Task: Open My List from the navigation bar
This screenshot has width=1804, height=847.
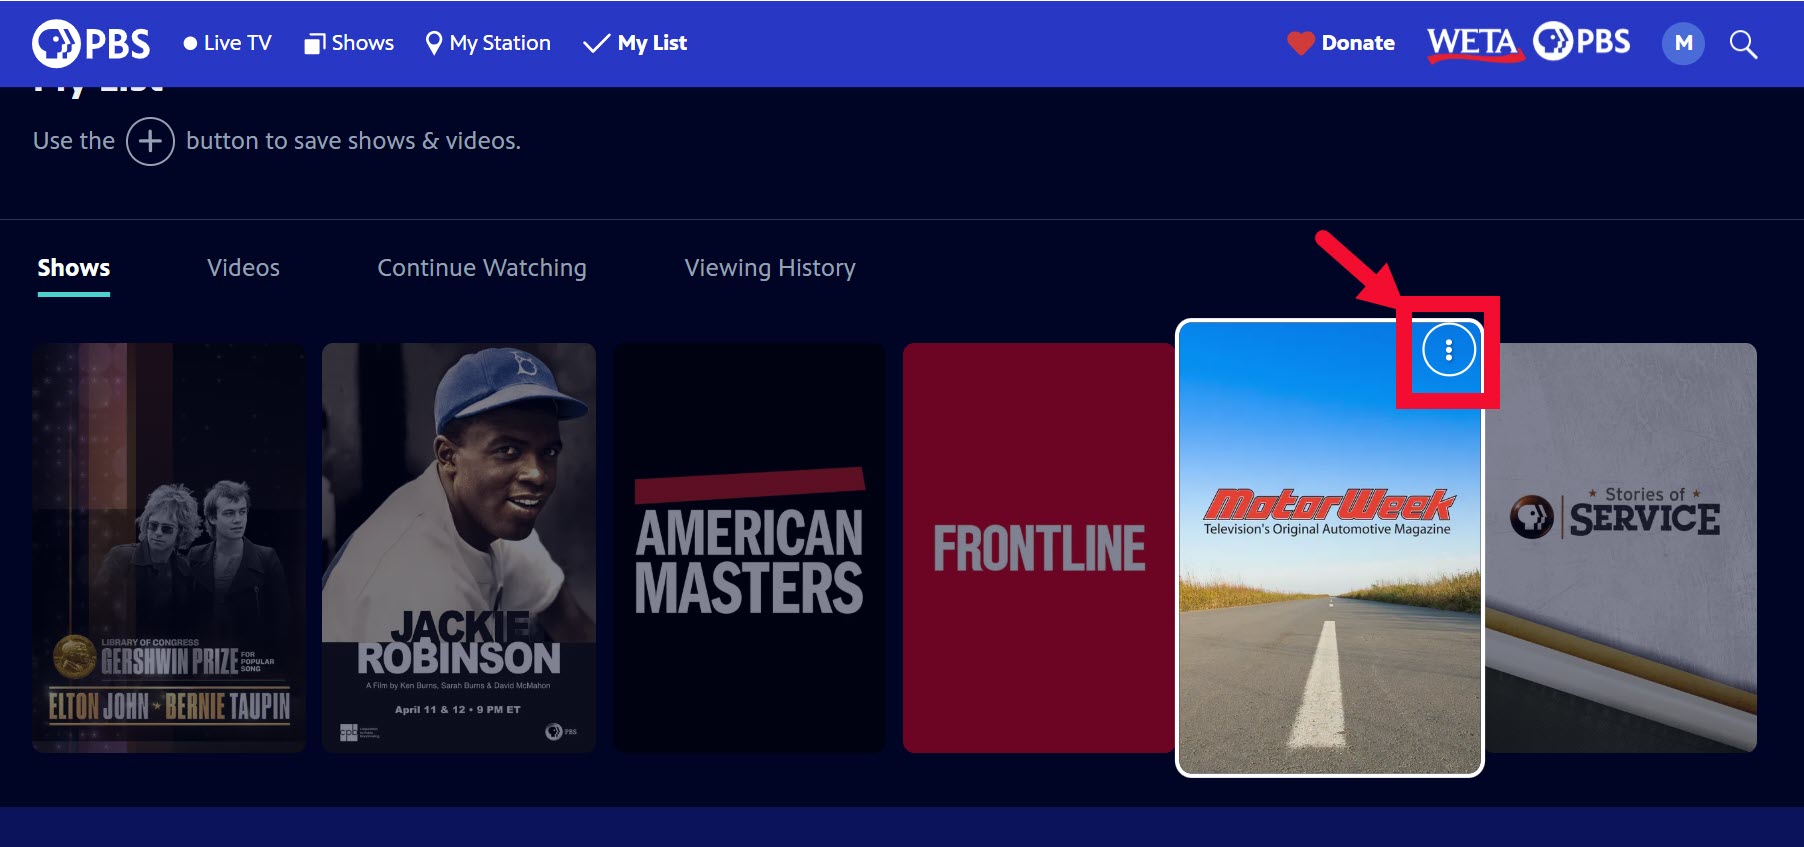Action: point(635,43)
